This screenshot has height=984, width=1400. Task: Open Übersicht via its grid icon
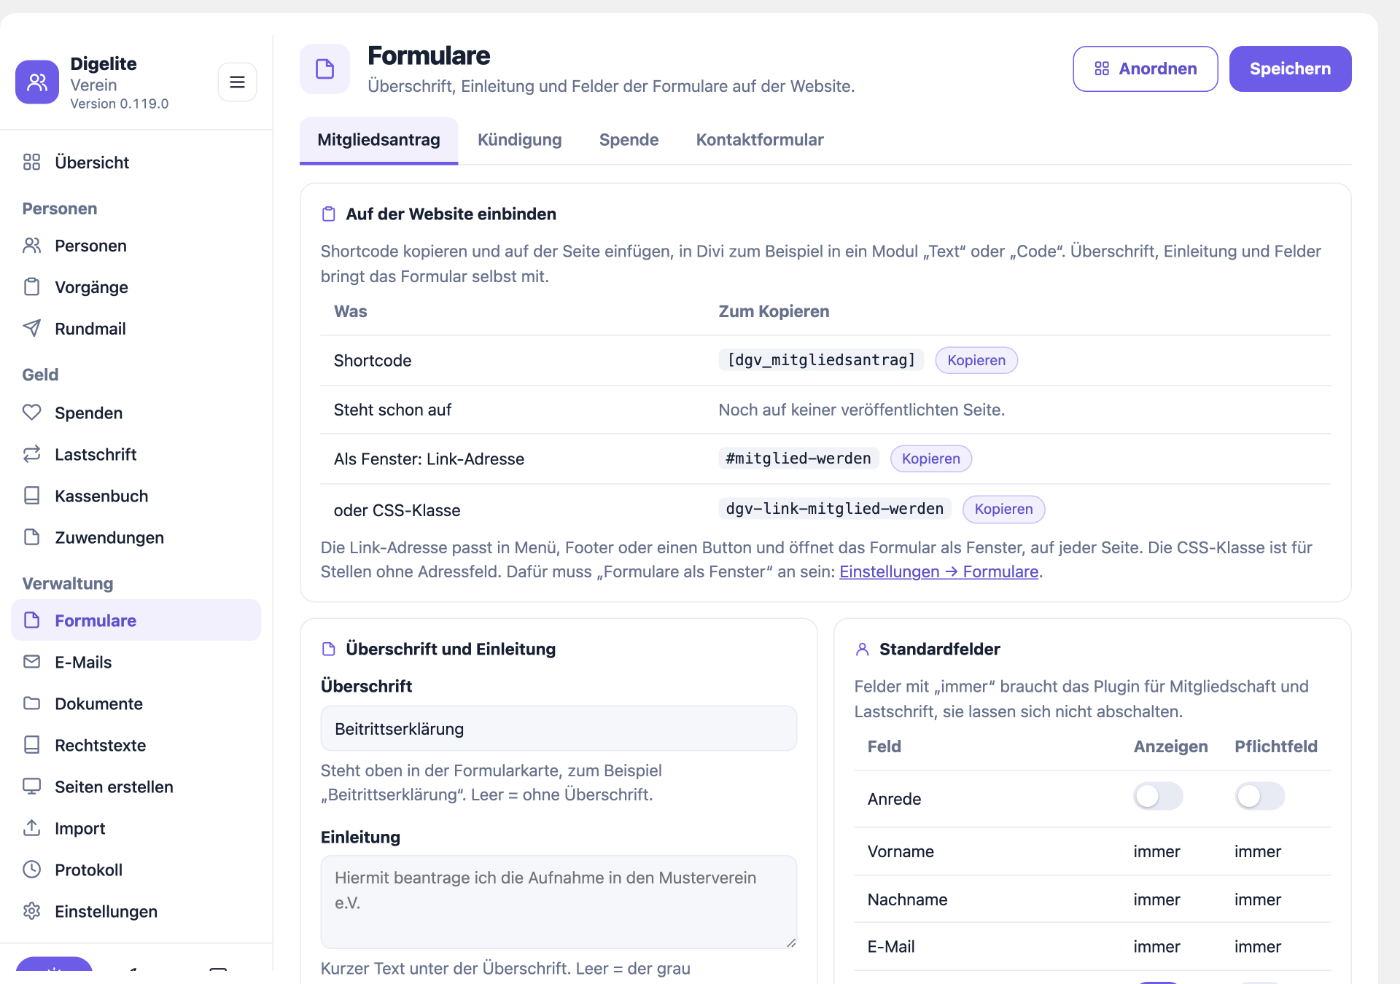32,162
